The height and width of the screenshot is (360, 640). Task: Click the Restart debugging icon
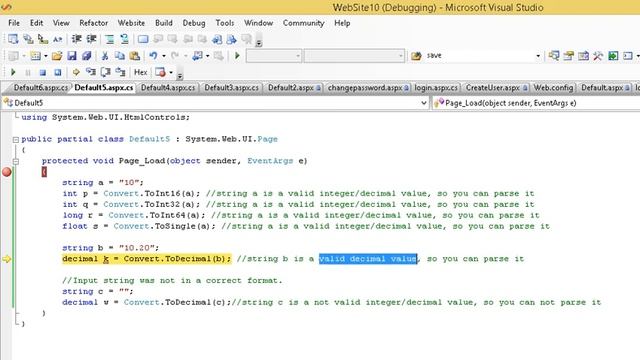click(x=58, y=73)
